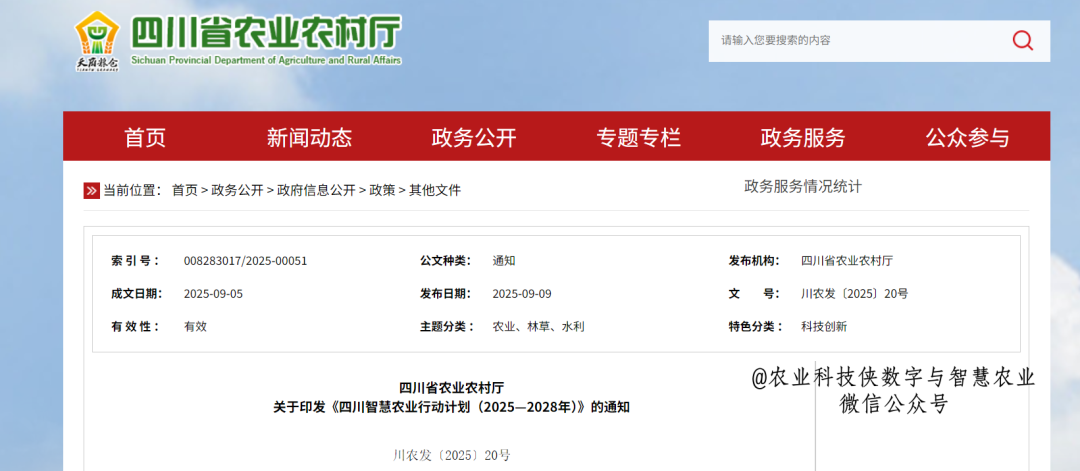Open the 政务服务情况统计 link
Image resolution: width=1080 pixels, height=471 pixels.
point(803,187)
